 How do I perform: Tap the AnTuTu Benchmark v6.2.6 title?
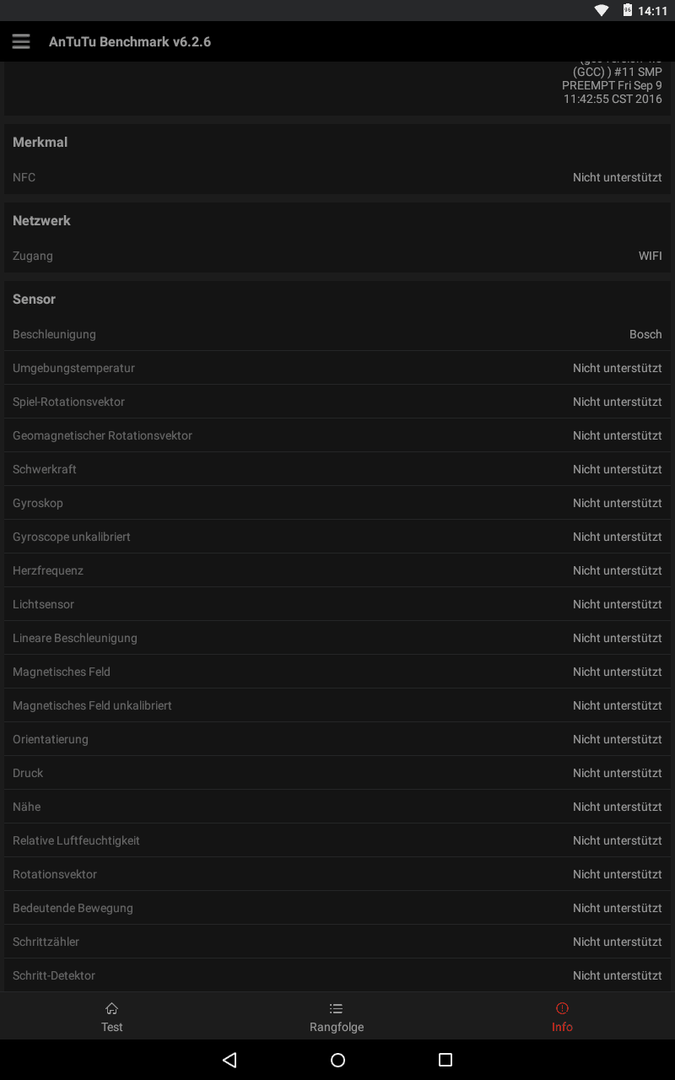tap(129, 41)
